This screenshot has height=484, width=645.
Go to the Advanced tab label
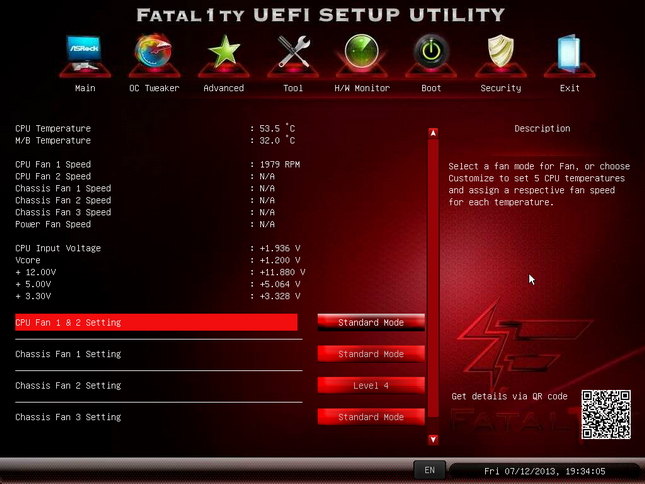tap(224, 88)
